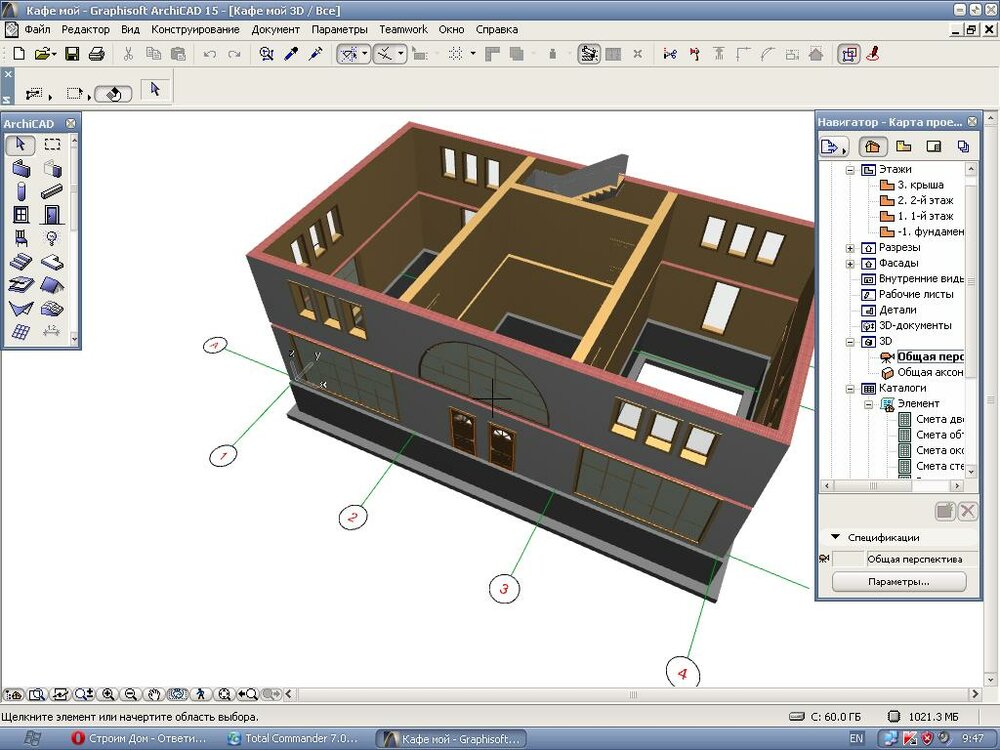Click the Print icon in the toolbar

point(96,54)
